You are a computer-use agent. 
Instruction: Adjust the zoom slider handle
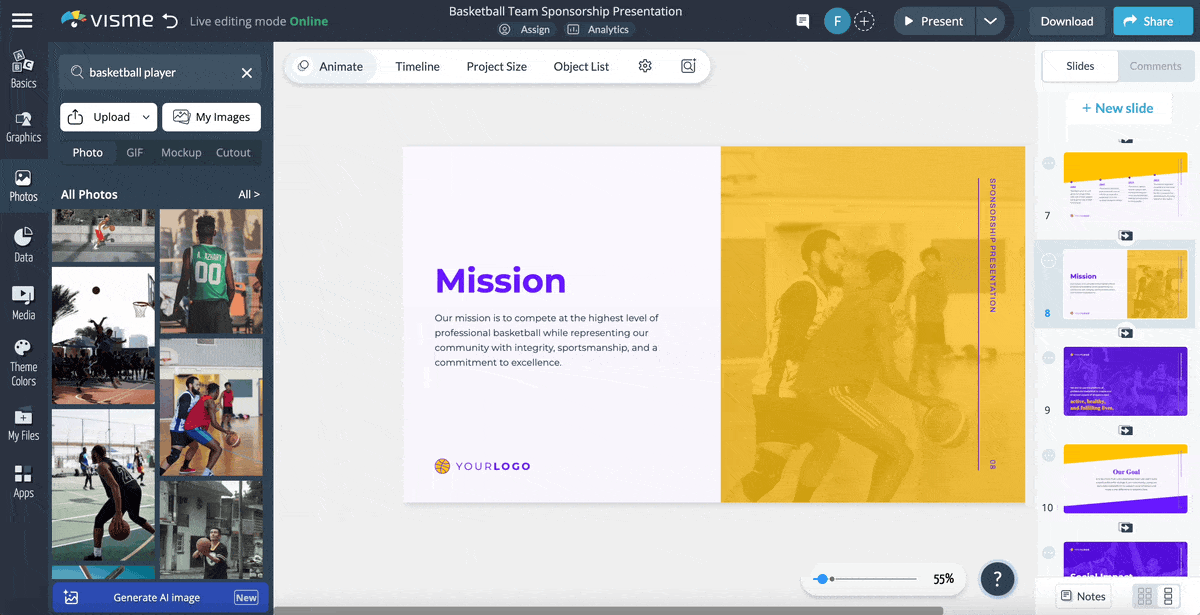coord(822,579)
